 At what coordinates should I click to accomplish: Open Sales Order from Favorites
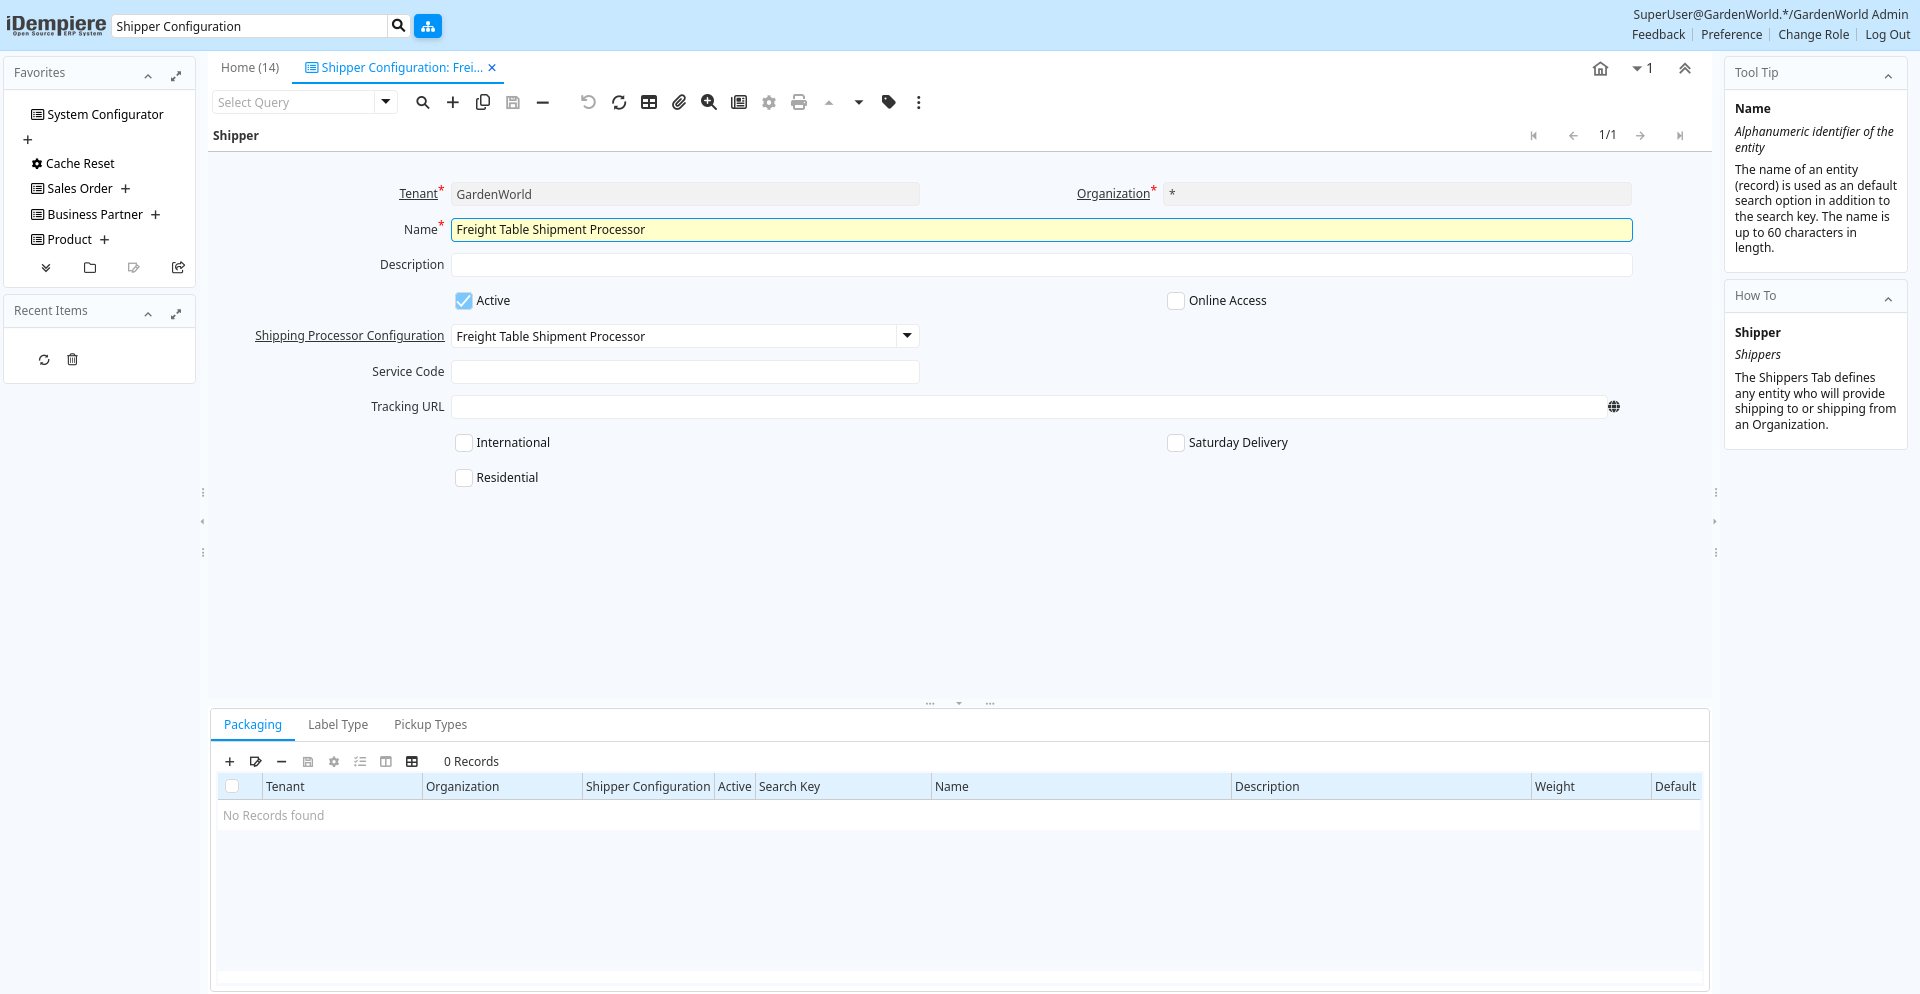pos(80,189)
